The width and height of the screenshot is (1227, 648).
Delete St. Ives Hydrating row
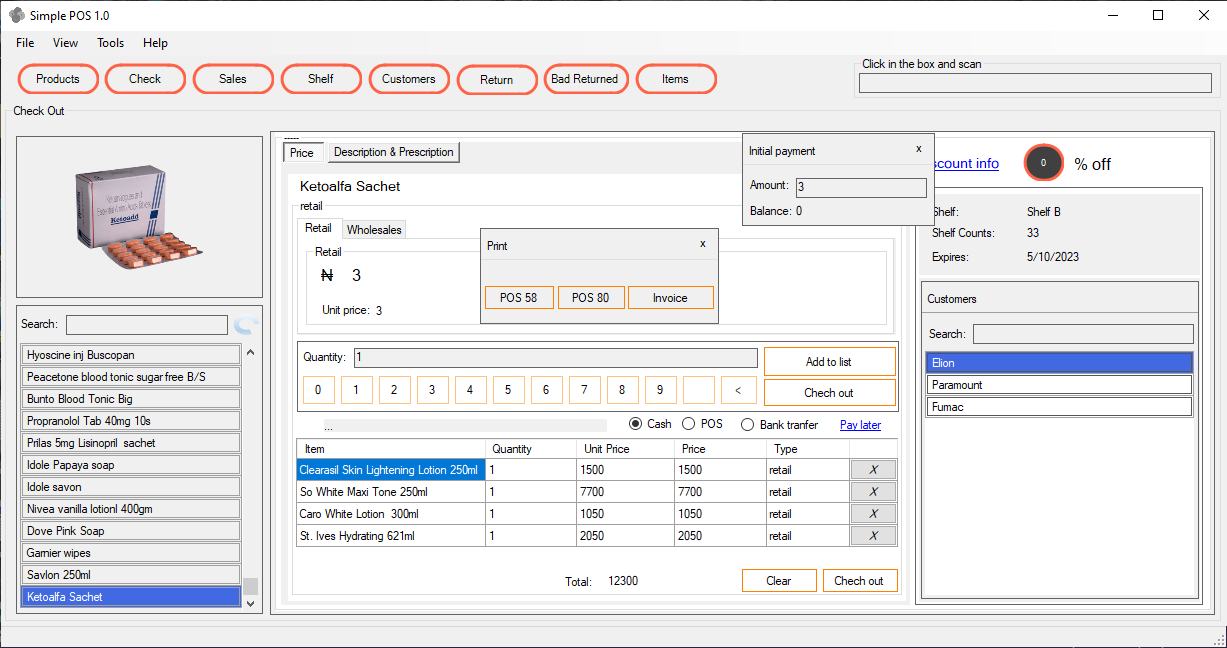873,536
